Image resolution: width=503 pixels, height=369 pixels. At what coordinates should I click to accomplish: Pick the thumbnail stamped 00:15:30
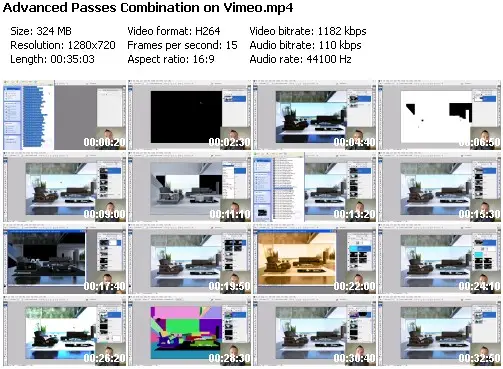tap(439, 187)
